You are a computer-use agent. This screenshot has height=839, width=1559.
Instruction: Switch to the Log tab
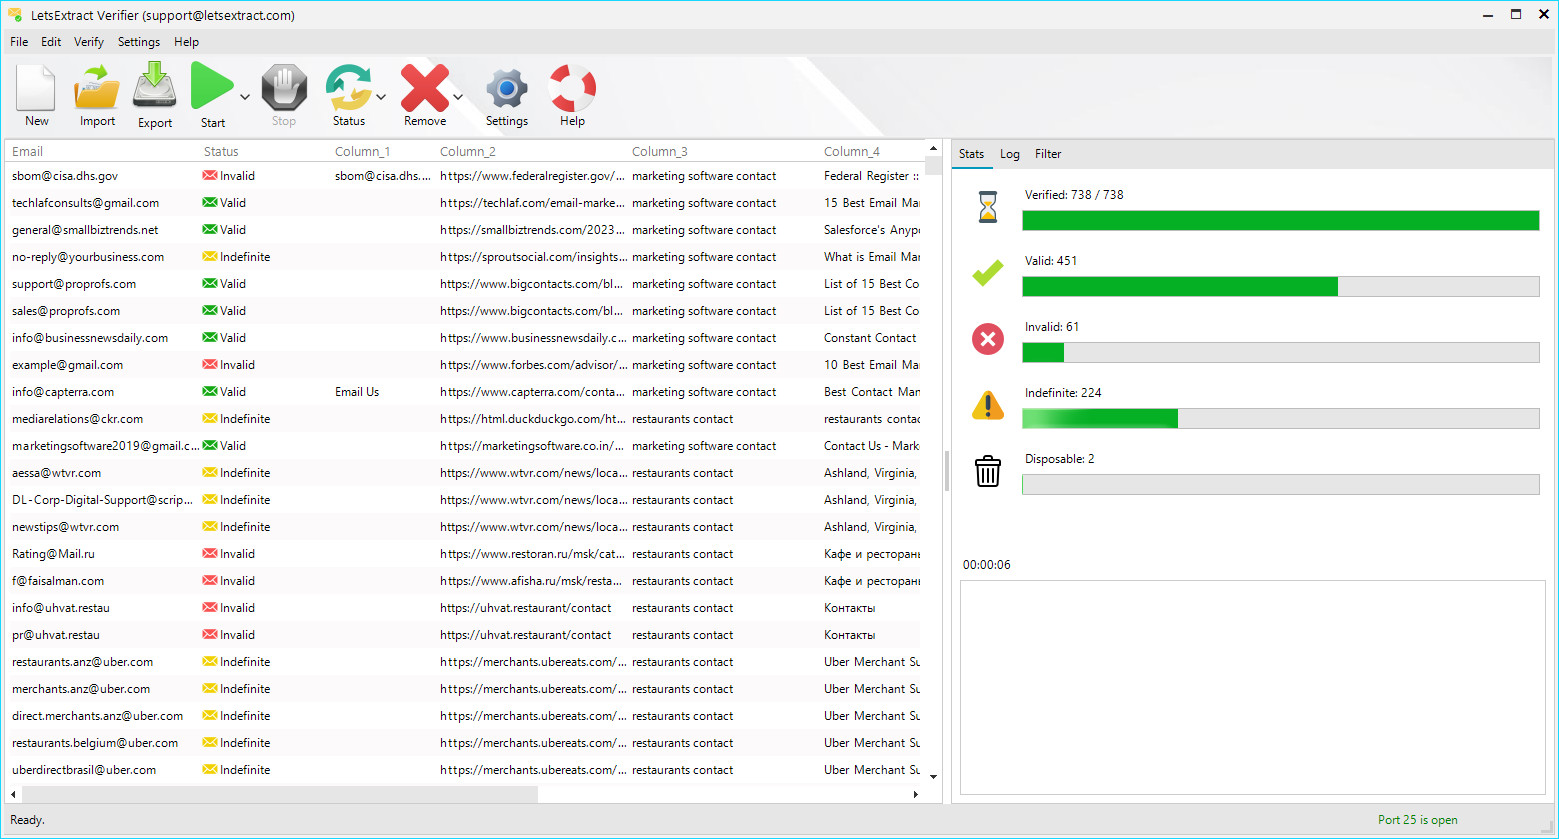coord(1009,154)
